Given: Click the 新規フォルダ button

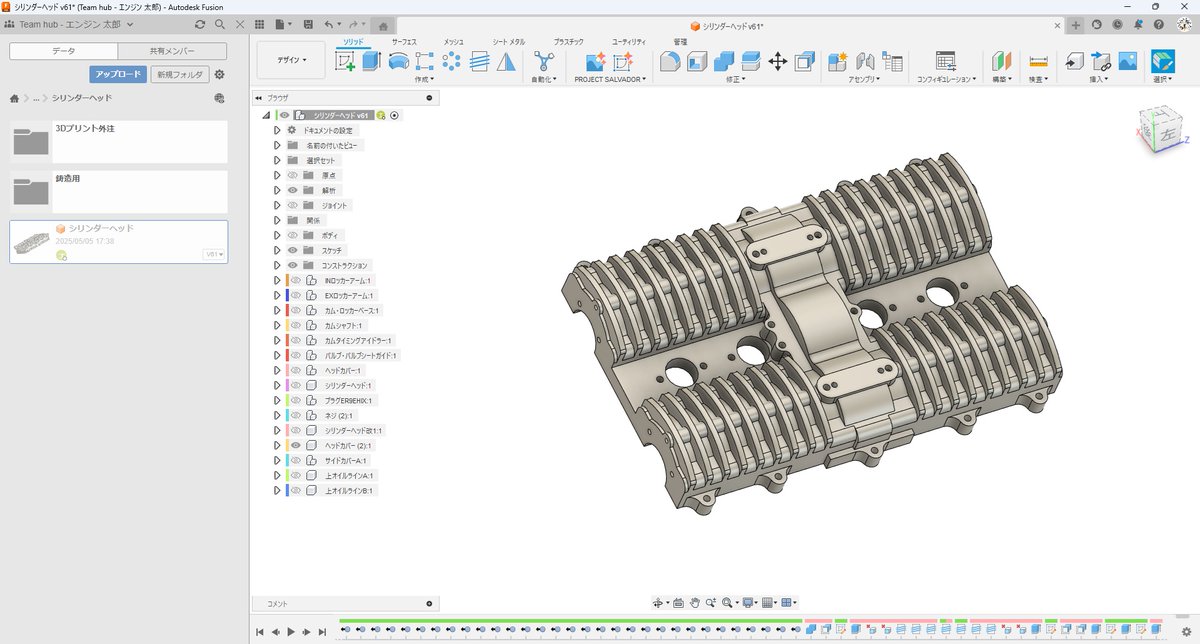Looking at the screenshot, I should pyautogui.click(x=180, y=74).
